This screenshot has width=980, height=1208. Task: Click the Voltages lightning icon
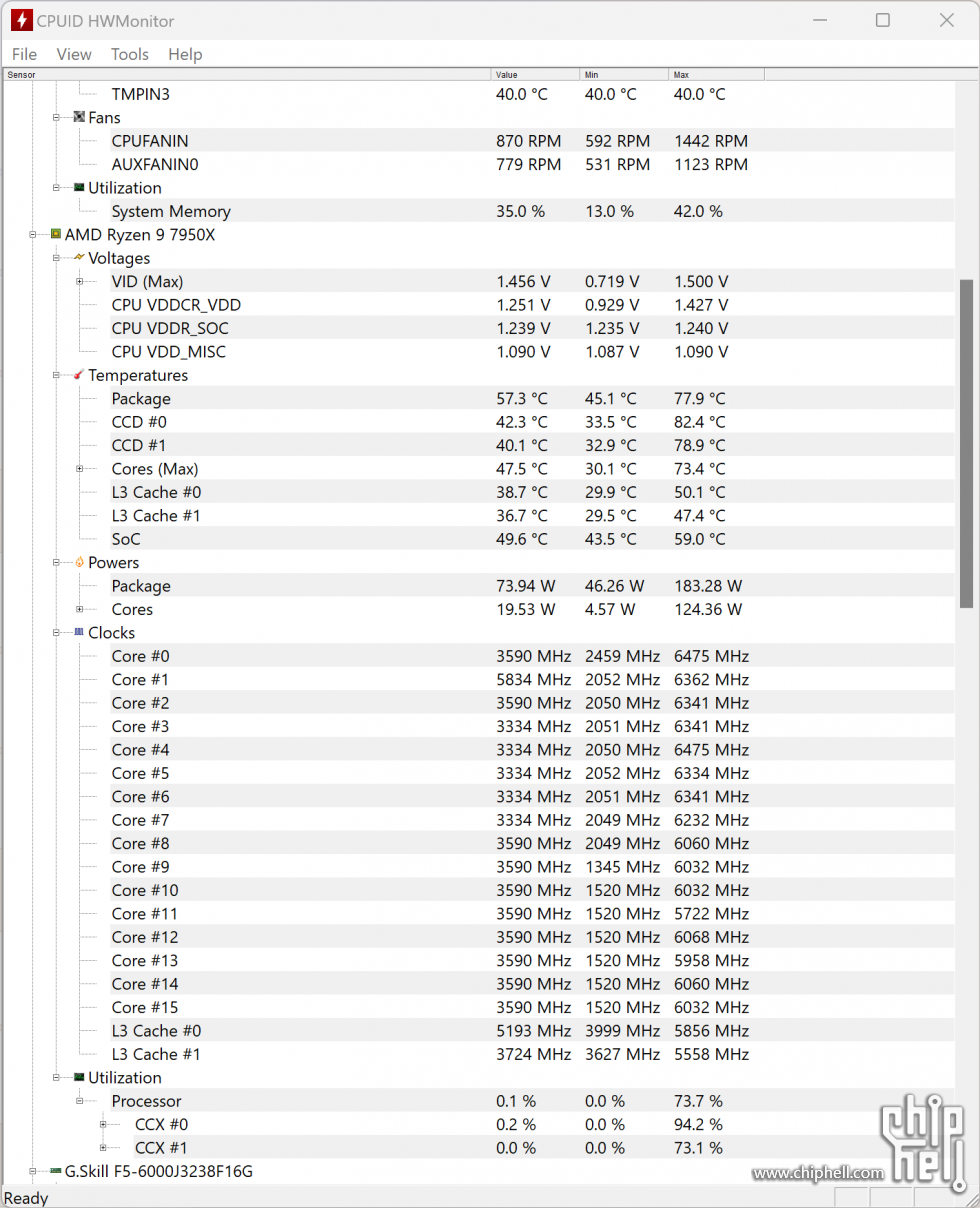click(79, 258)
